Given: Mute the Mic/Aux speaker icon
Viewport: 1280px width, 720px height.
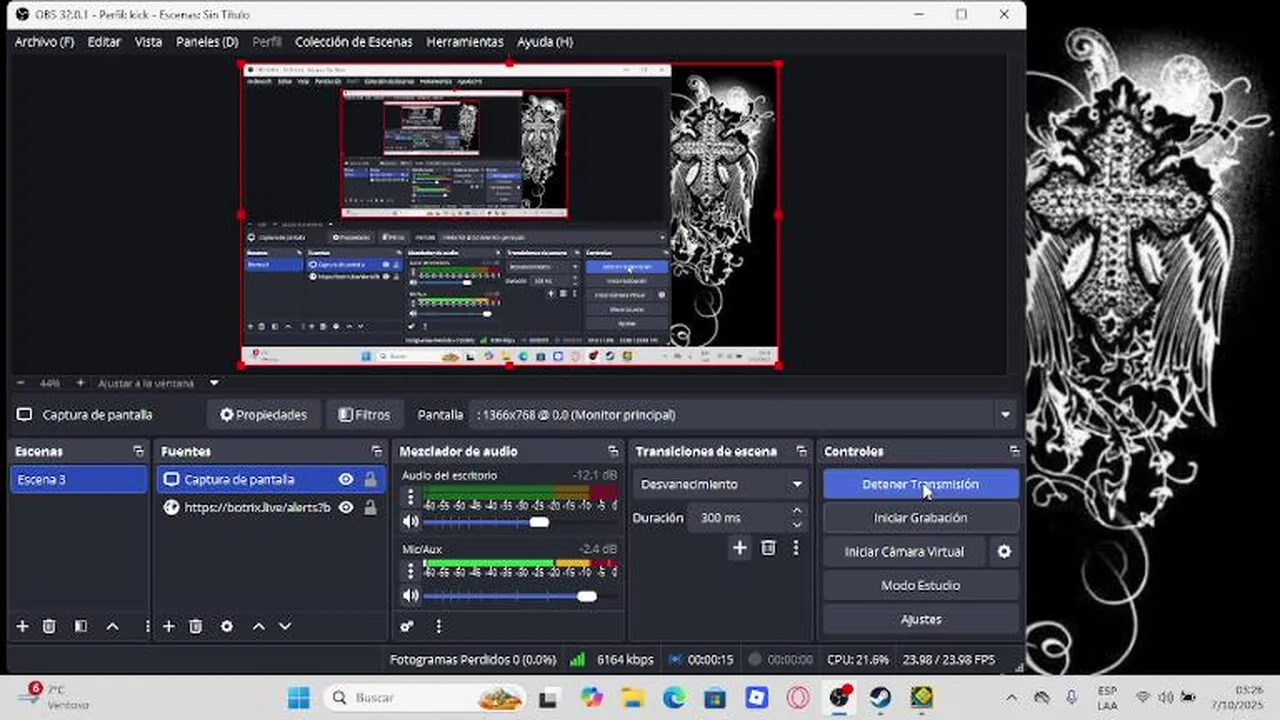Looking at the screenshot, I should [x=410, y=596].
